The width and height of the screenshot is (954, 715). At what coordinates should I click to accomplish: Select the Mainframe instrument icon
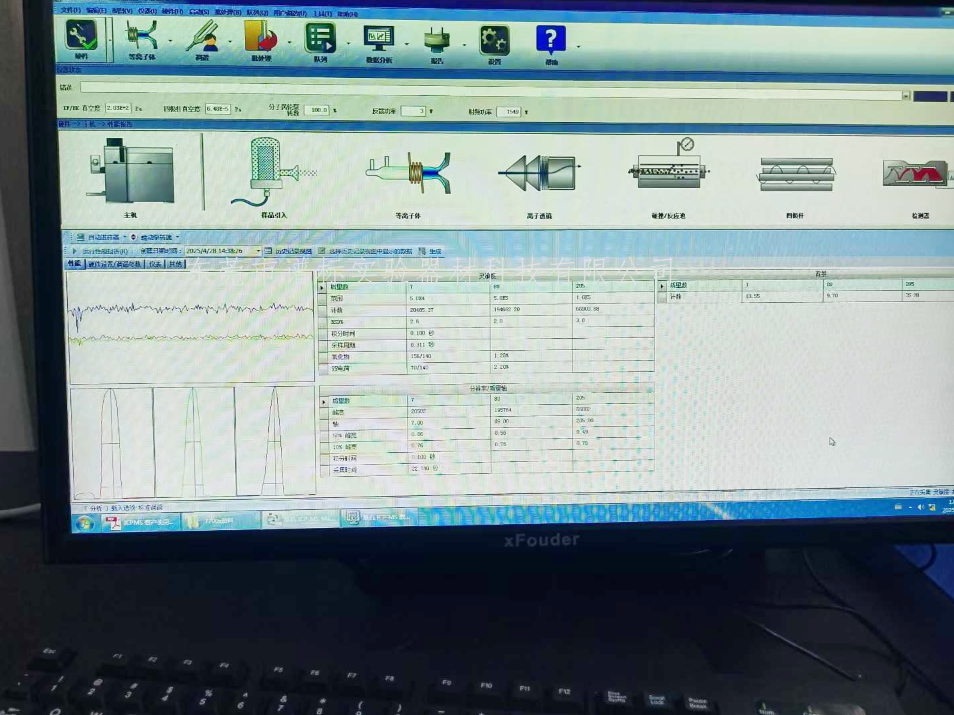pos(129,172)
